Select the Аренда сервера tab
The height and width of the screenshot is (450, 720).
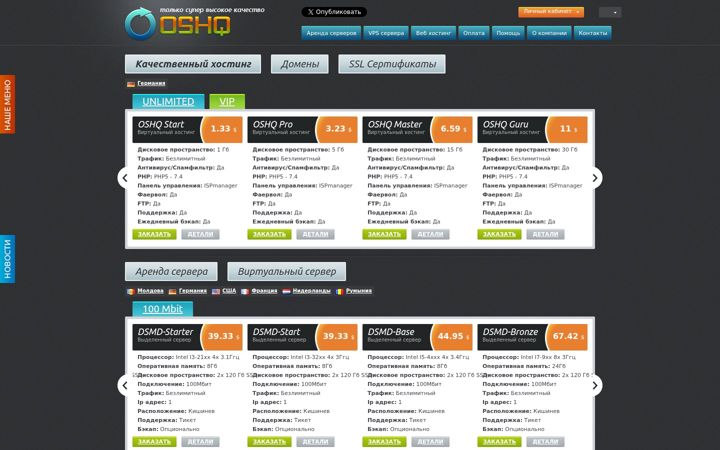[x=171, y=272]
